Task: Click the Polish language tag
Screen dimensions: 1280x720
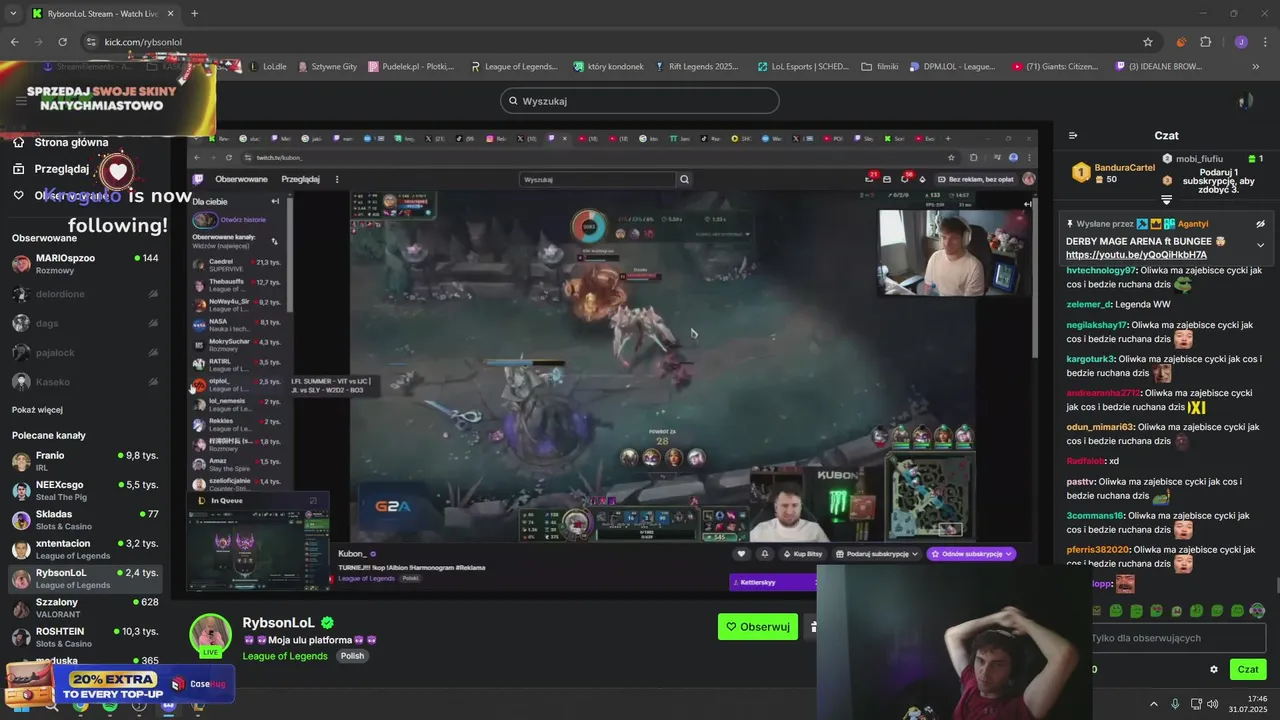Action: 352,656
